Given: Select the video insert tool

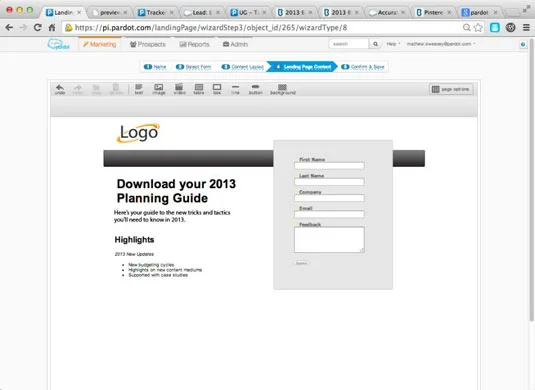Looking at the screenshot, I should click(x=179, y=89).
